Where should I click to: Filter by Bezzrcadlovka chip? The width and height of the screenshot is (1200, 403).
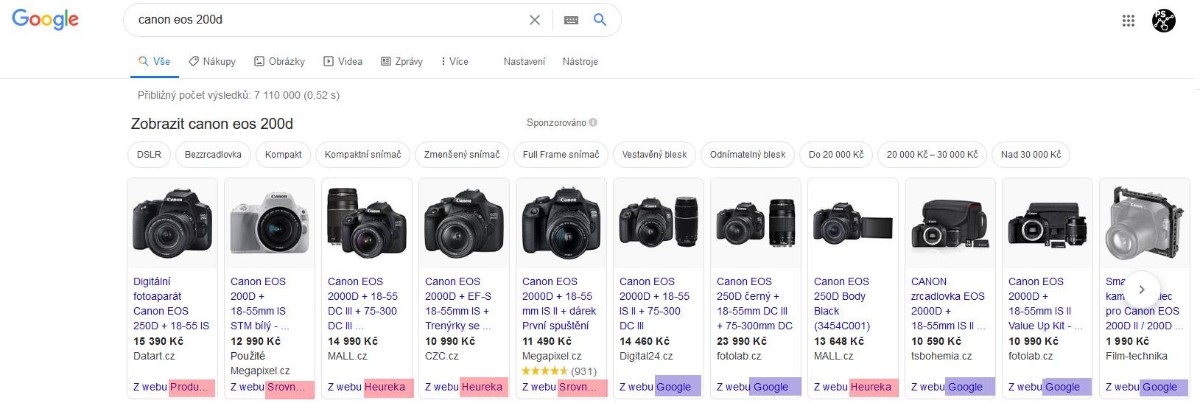click(213, 155)
